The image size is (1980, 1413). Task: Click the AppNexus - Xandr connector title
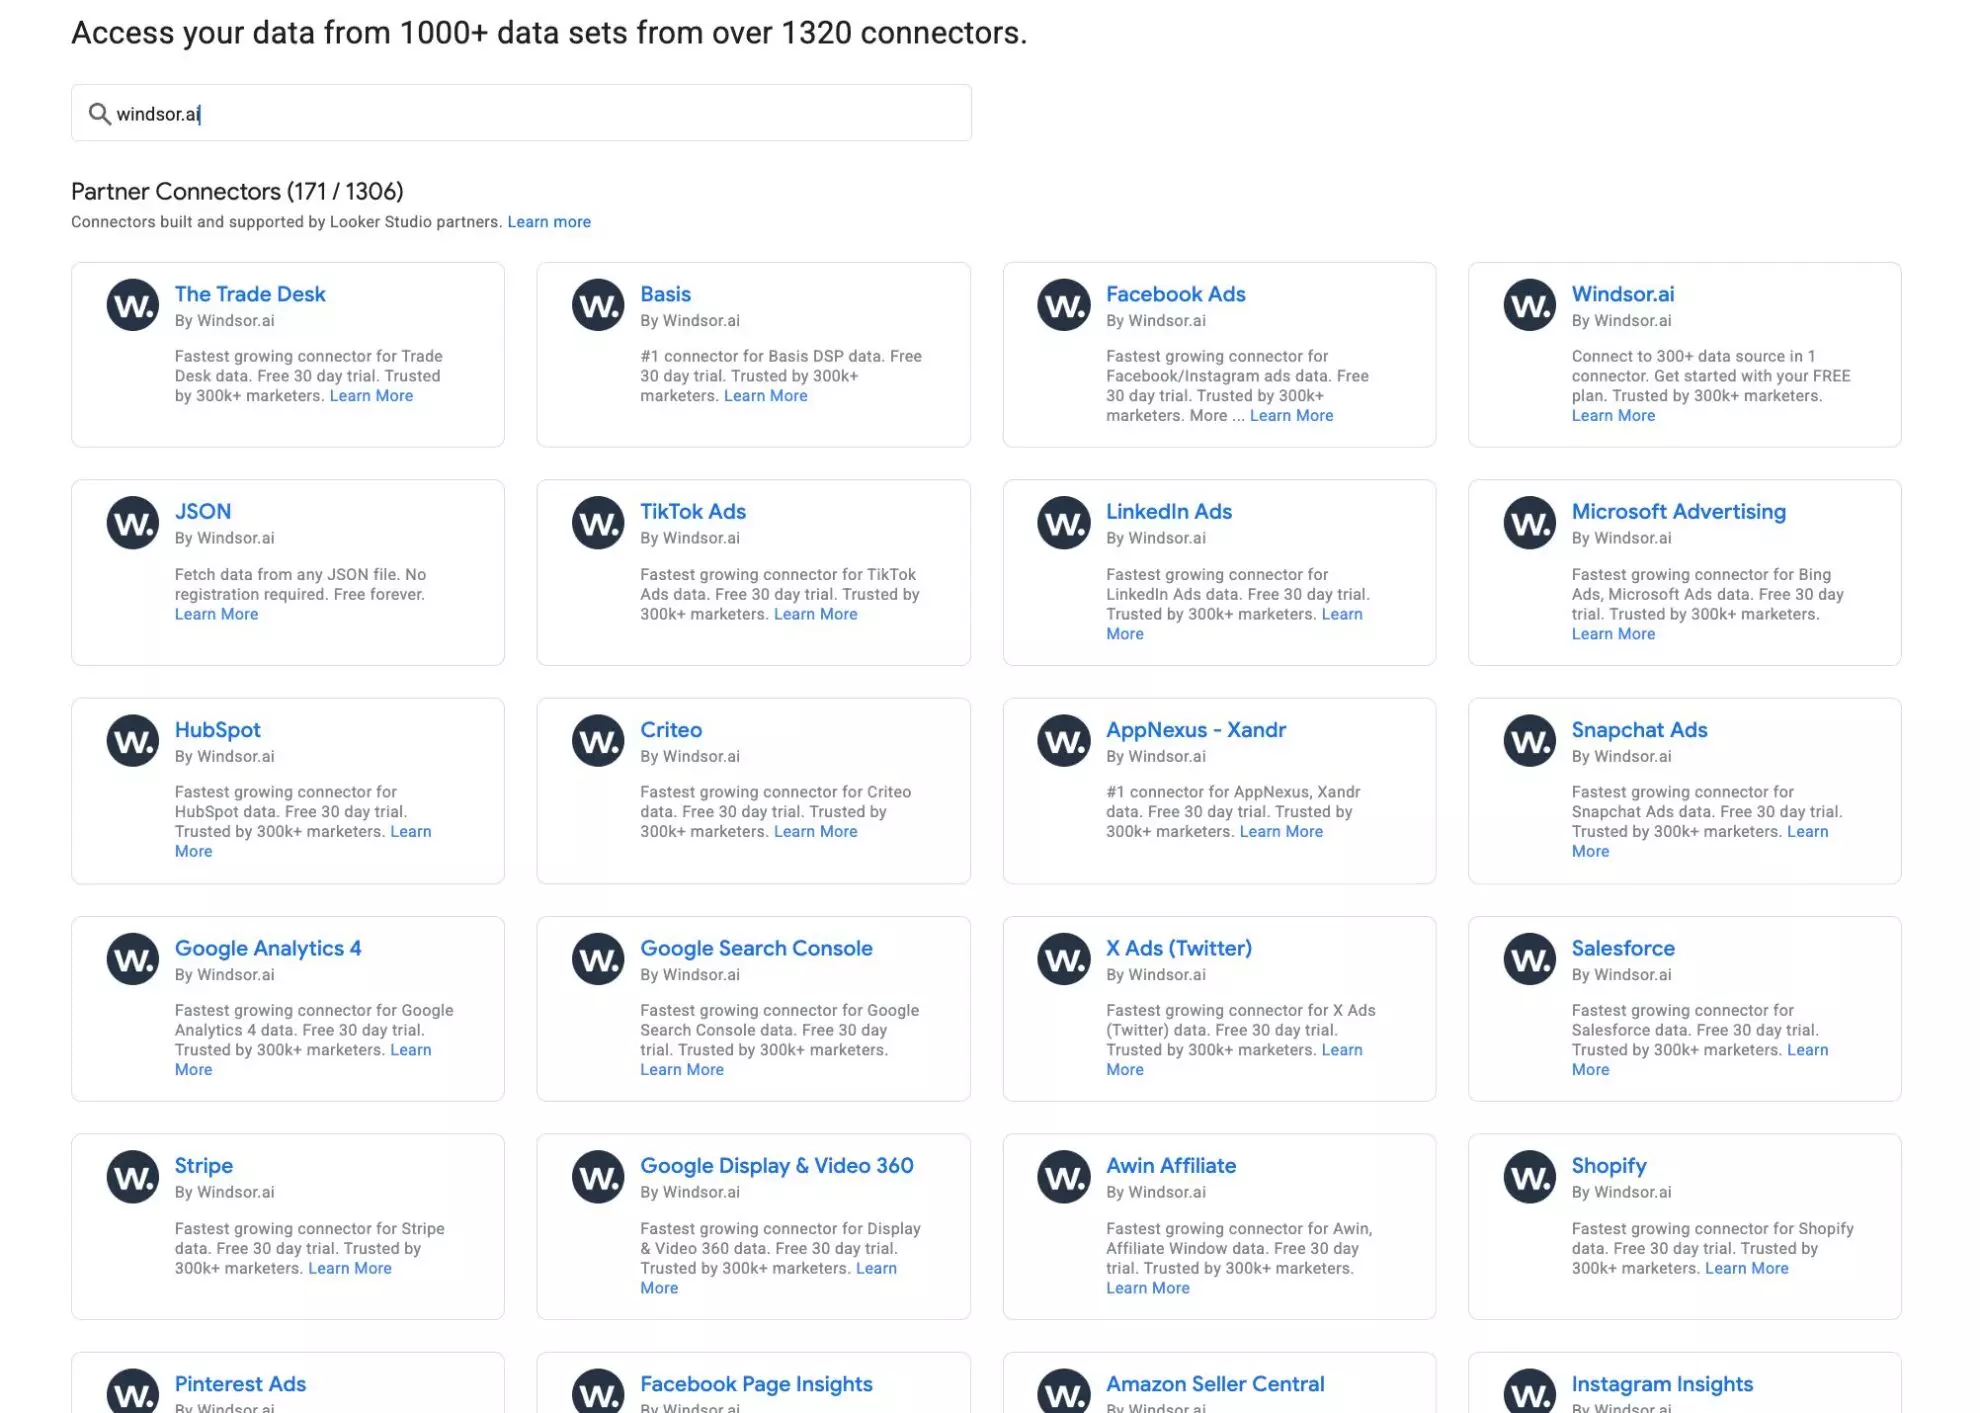[x=1195, y=730]
